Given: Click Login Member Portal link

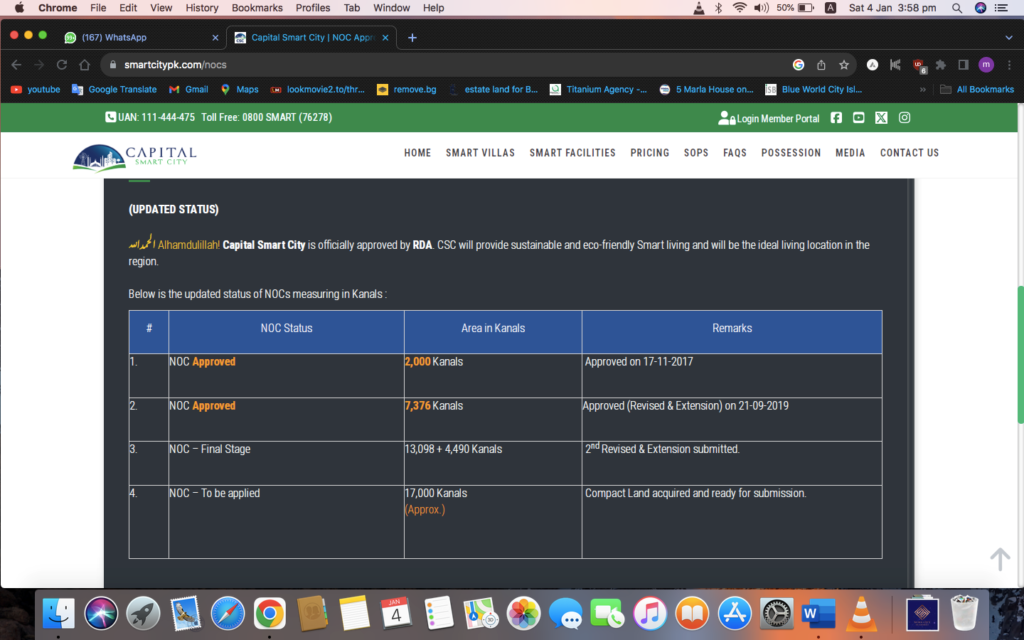Looking at the screenshot, I should tap(769, 118).
